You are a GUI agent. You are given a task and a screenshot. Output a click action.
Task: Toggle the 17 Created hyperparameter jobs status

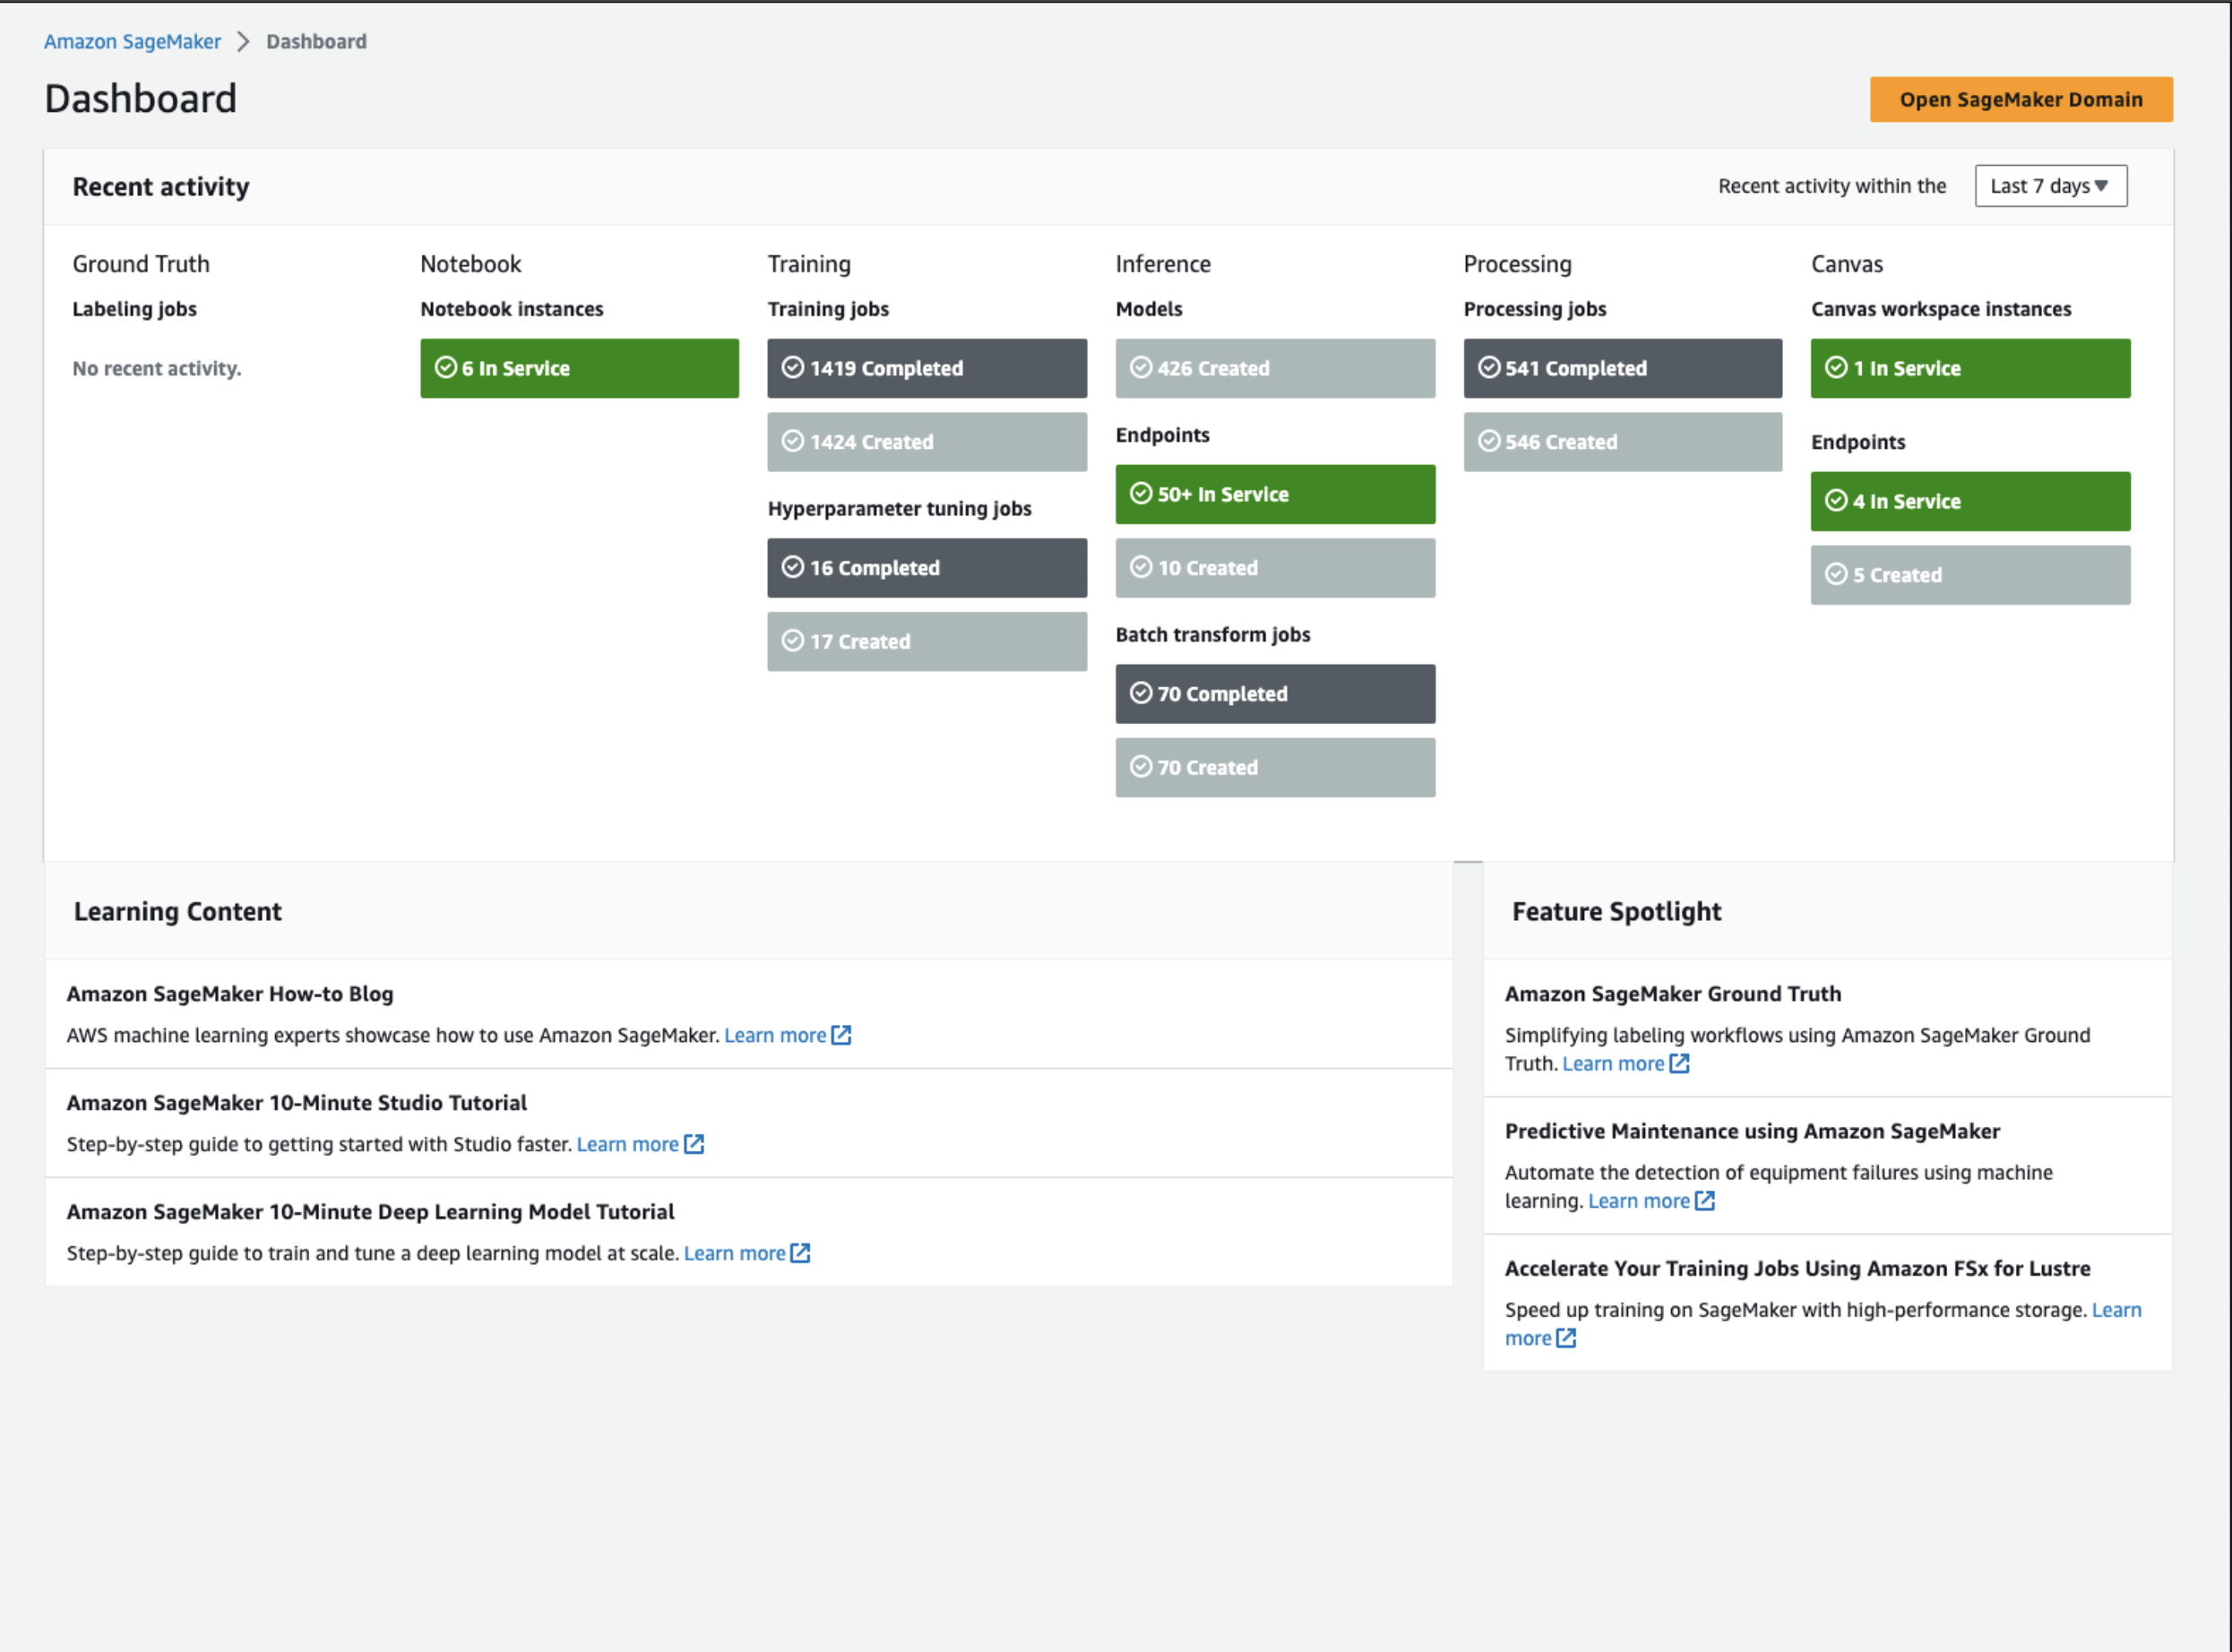(x=928, y=639)
